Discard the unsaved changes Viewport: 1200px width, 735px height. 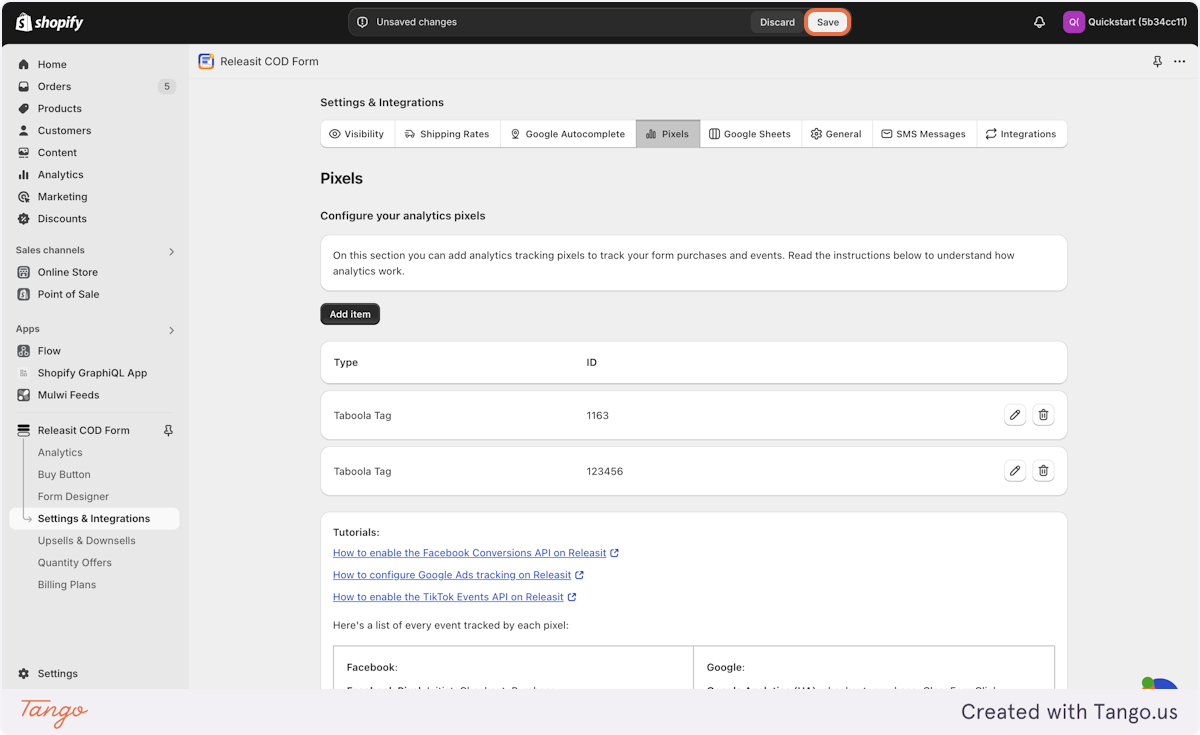[x=777, y=22]
